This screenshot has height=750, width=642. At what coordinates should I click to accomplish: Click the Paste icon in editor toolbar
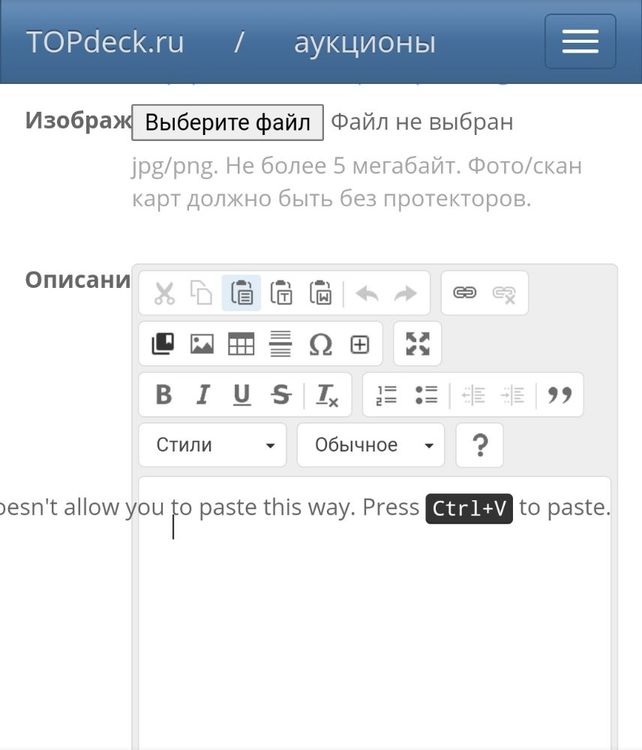pyautogui.click(x=241, y=293)
